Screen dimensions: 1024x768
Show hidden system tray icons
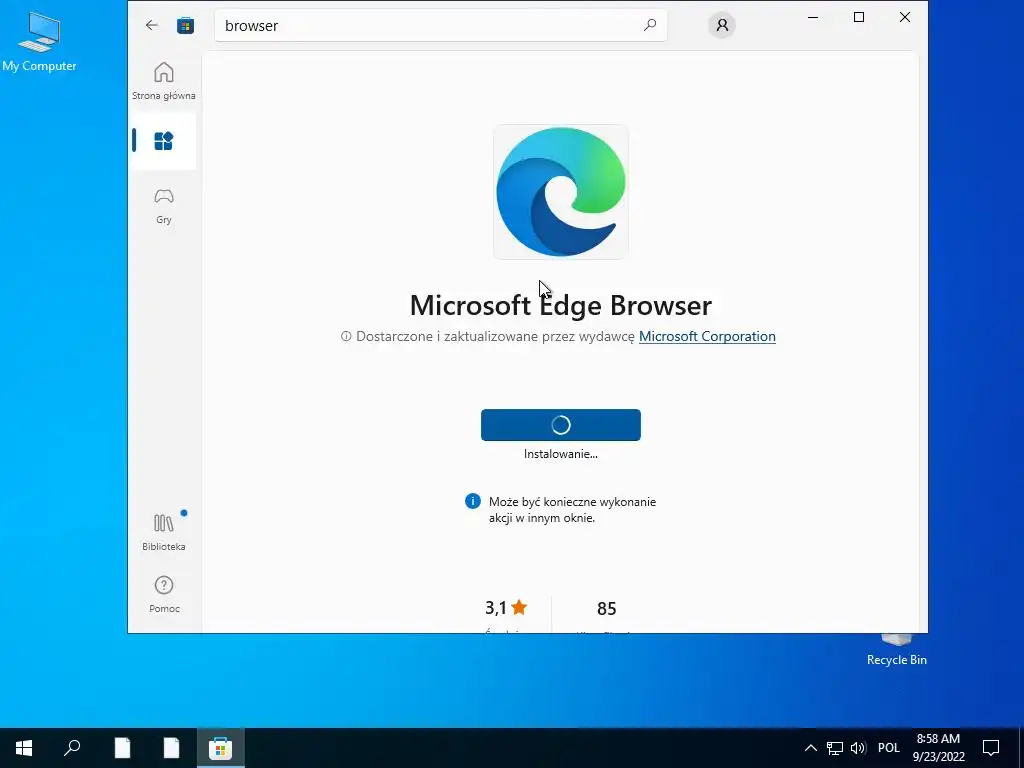coord(810,748)
